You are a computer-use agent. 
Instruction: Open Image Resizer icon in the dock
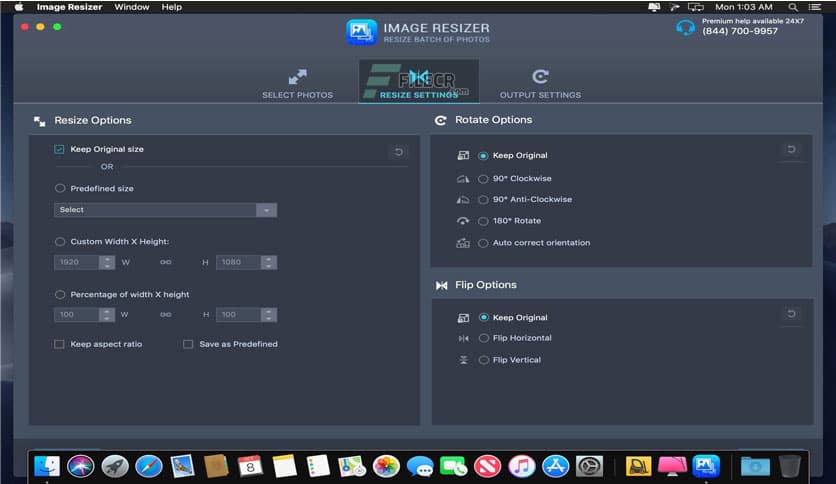coord(706,466)
